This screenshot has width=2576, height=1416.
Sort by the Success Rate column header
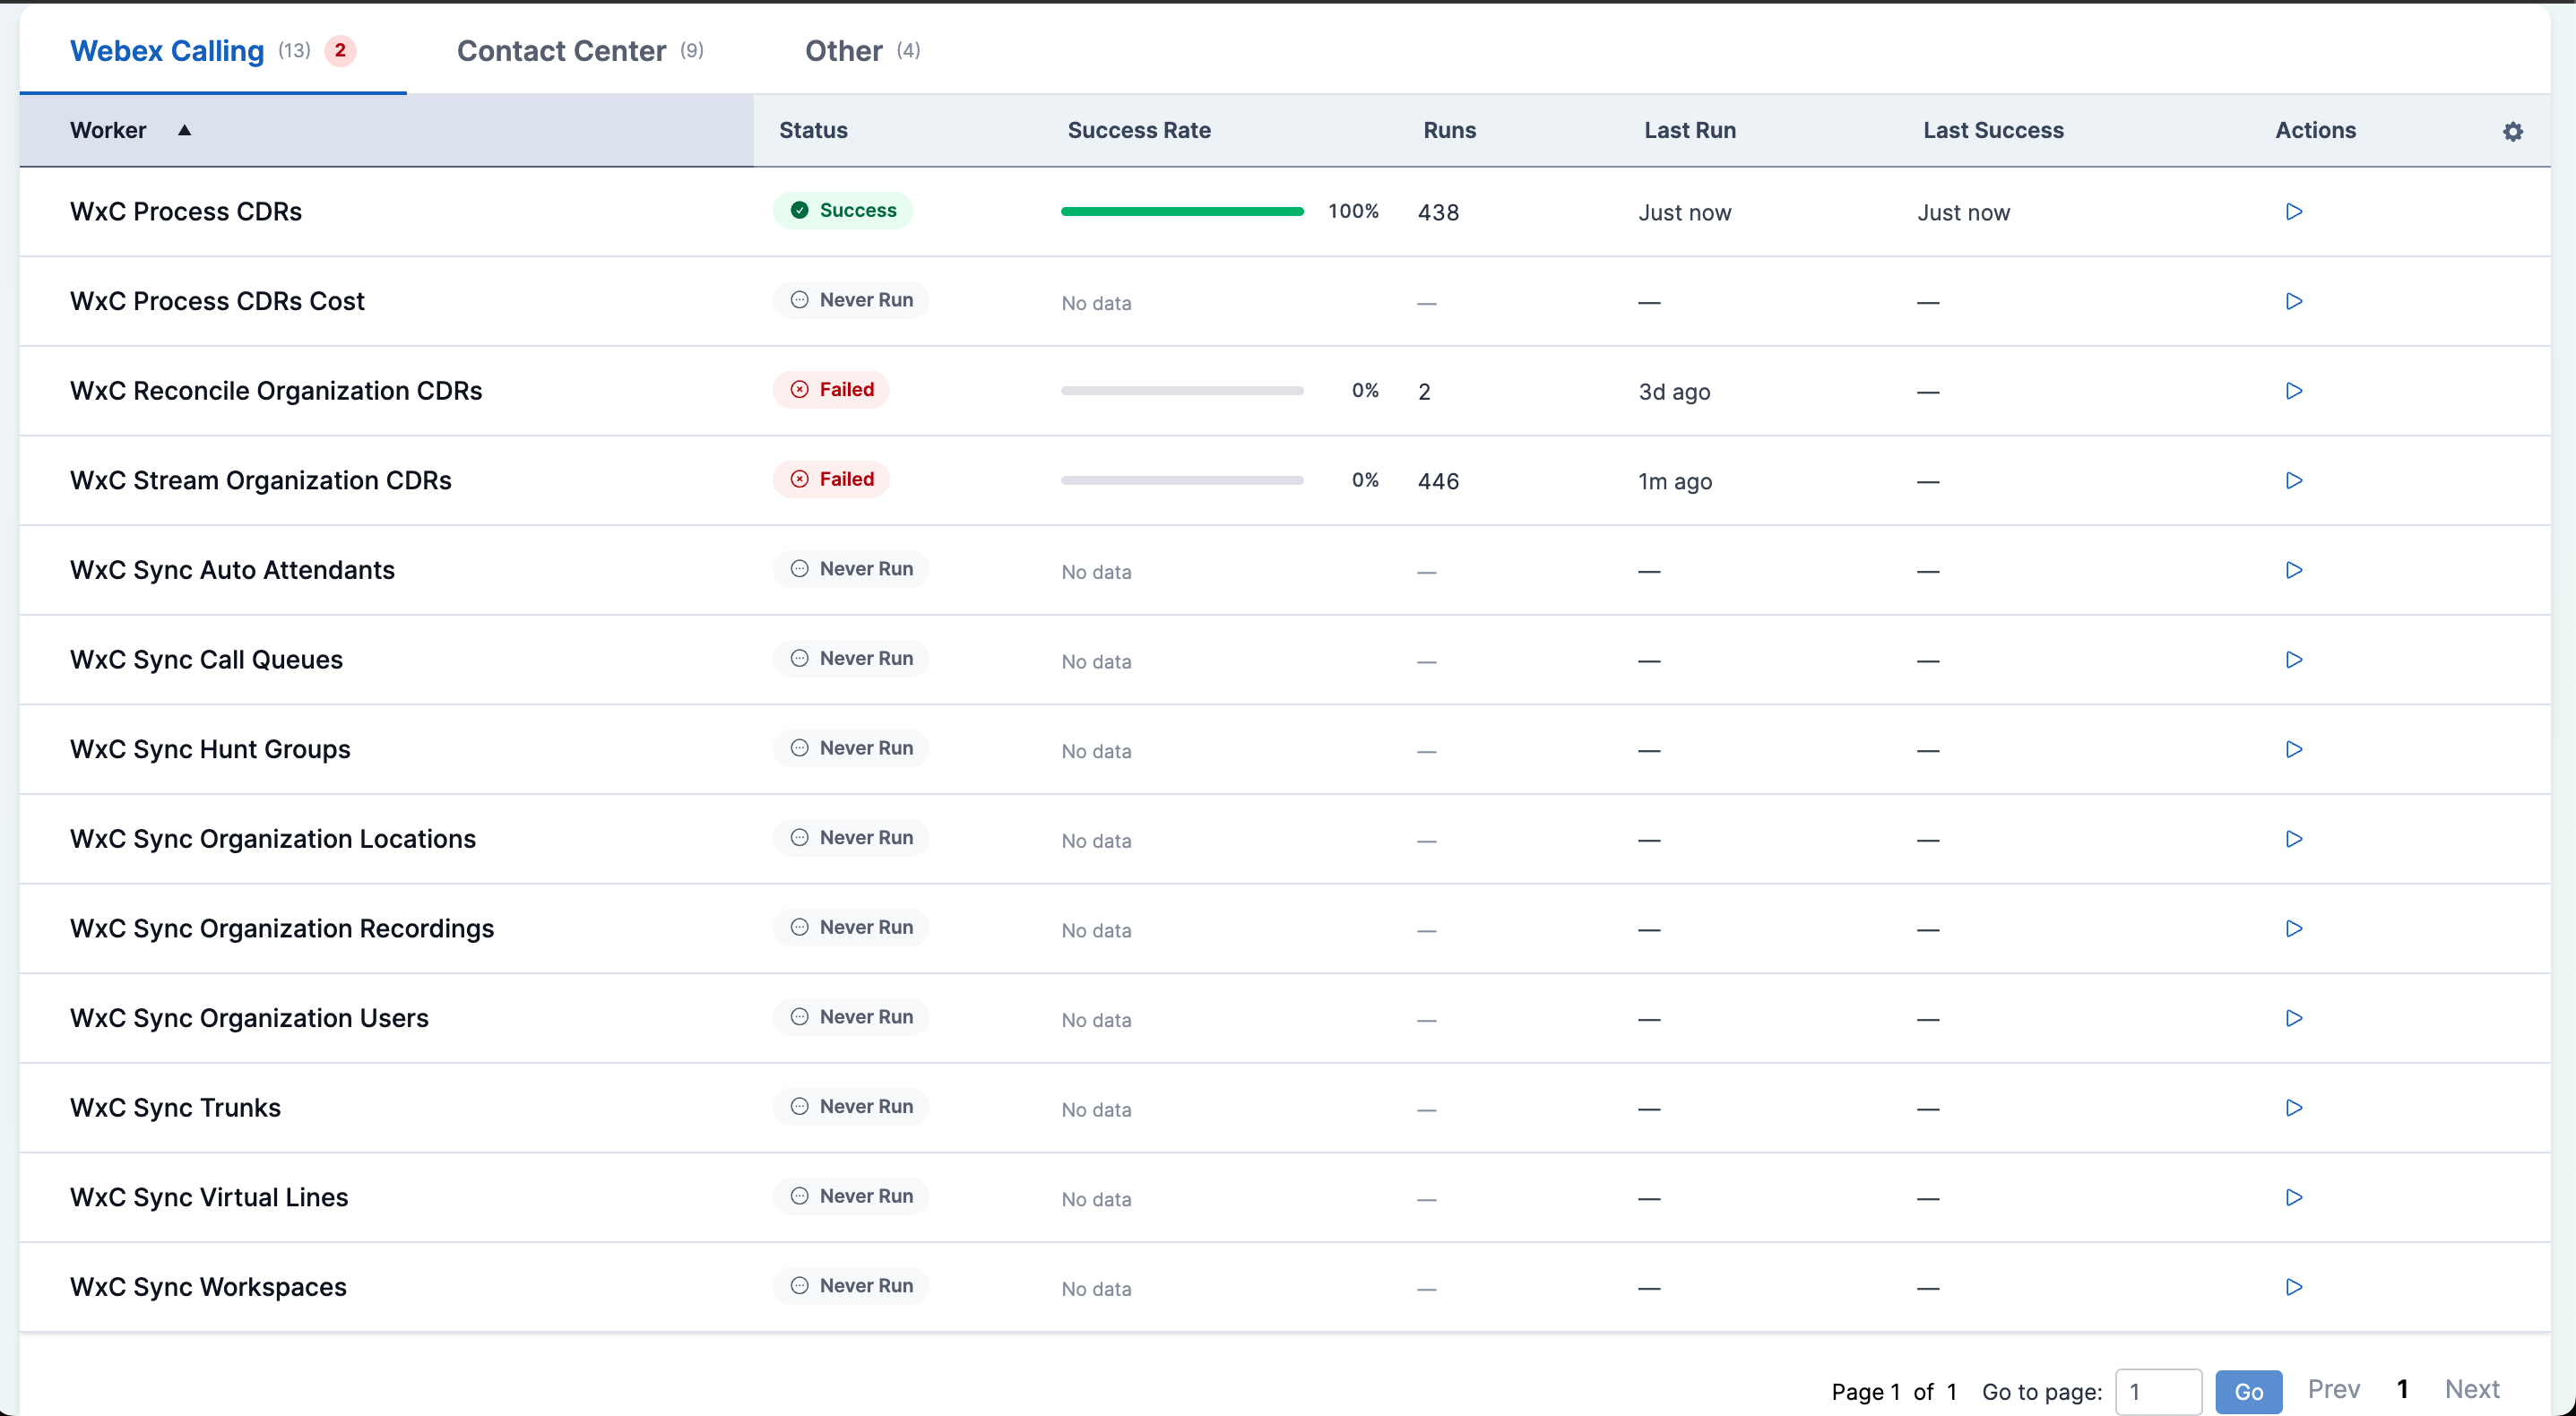coord(1139,130)
